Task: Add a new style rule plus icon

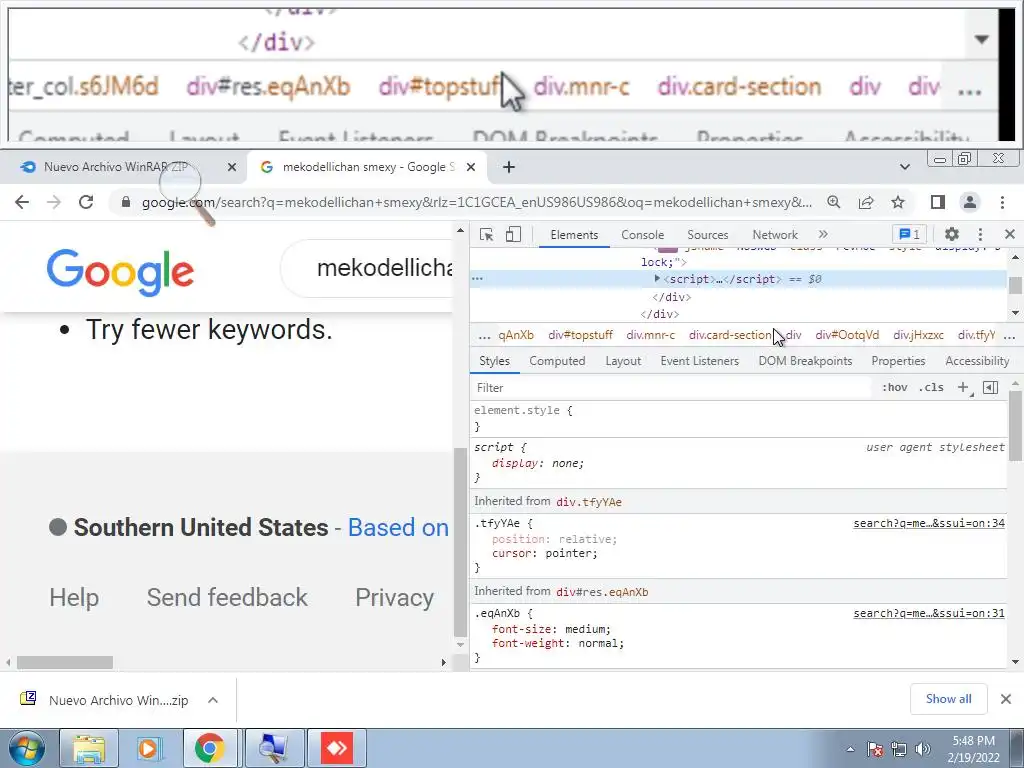Action: click(963, 387)
